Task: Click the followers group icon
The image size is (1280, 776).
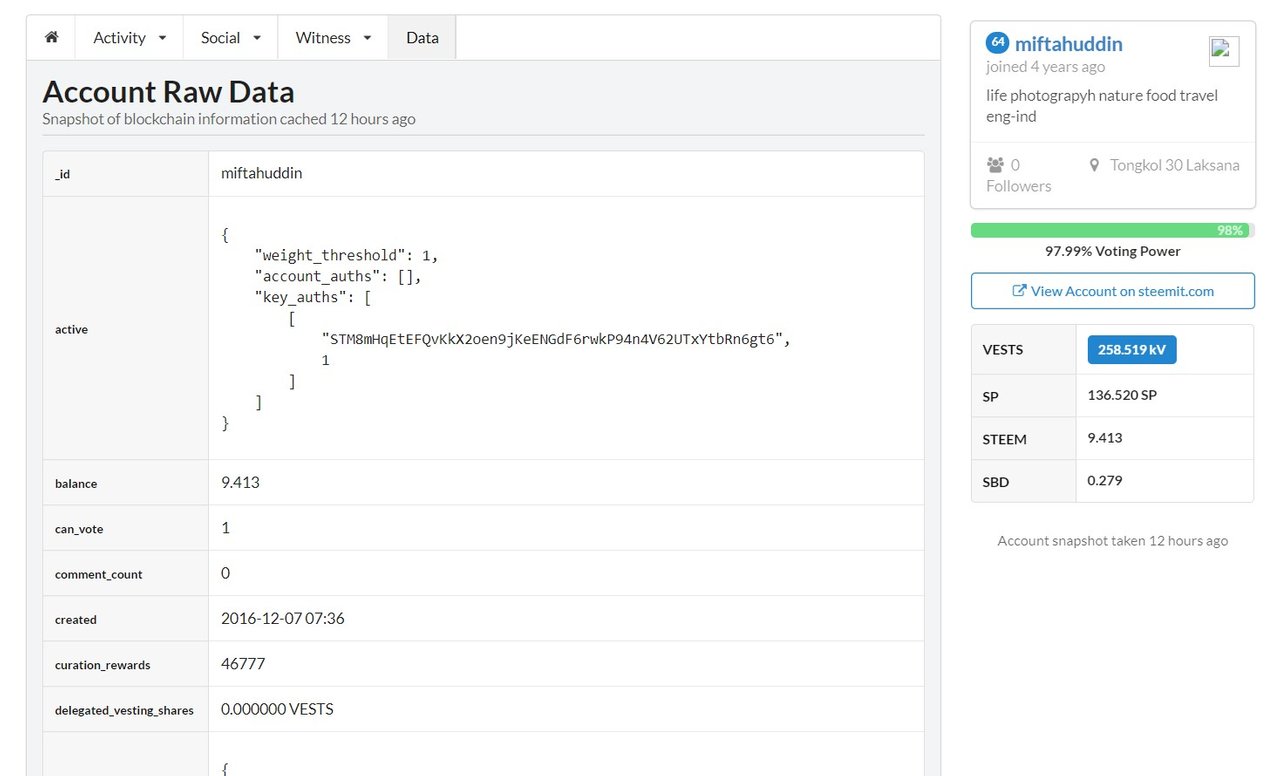Action: (995, 165)
